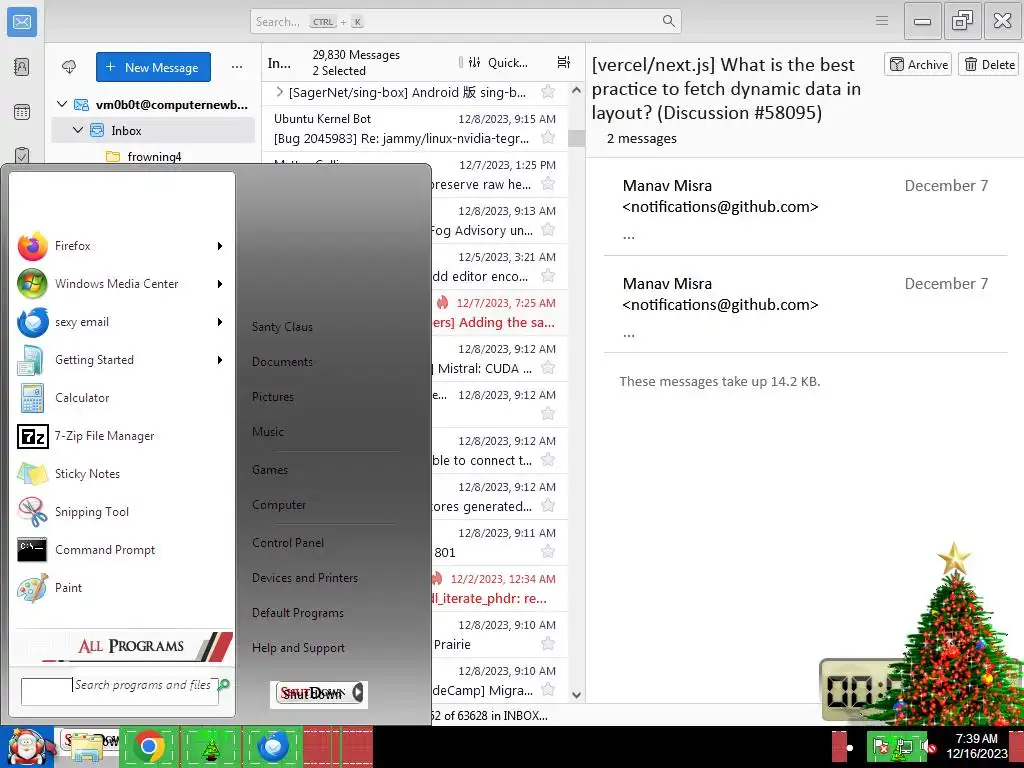Open Santy Claus user folder

[282, 327]
